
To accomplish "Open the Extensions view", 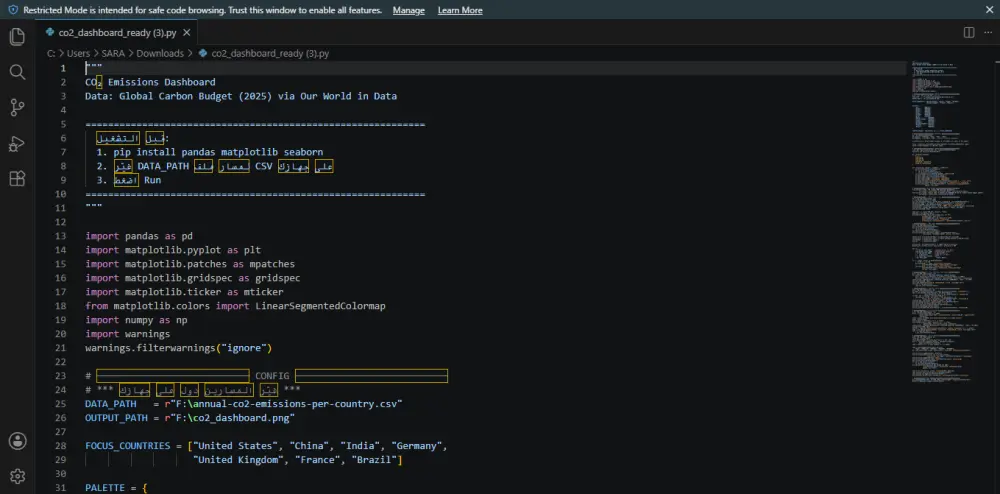I will pos(17,179).
